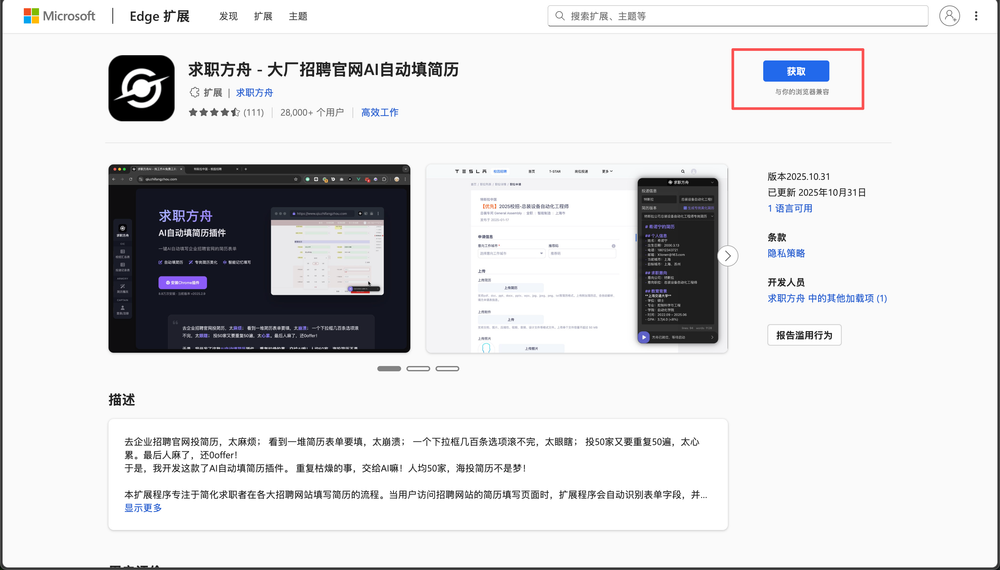
Task: Open the 高效工作 category link
Action: coord(380,113)
